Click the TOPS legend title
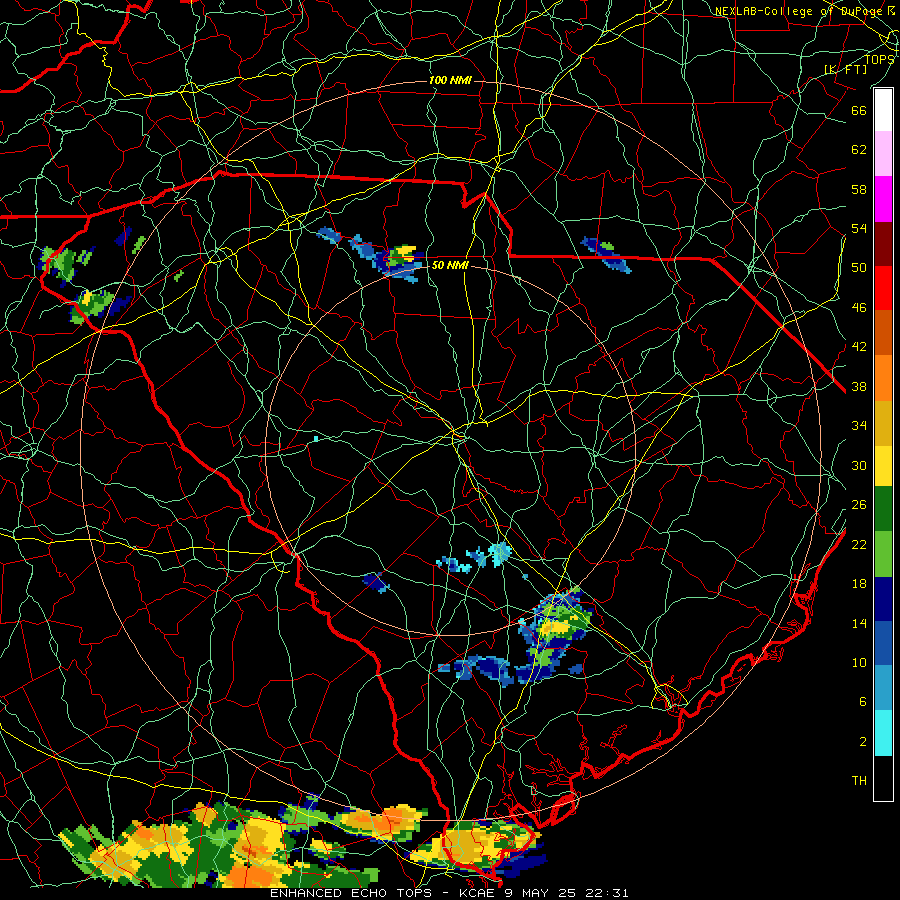Viewport: 900px width, 900px height. [880, 59]
